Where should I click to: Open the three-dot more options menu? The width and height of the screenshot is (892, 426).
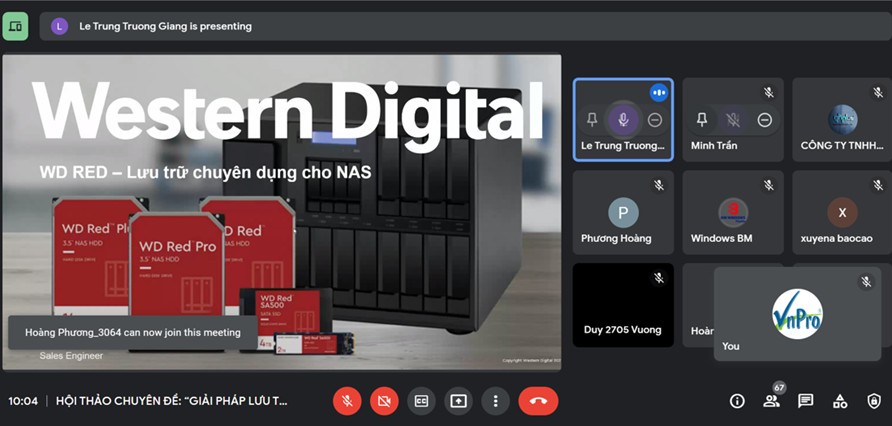click(495, 401)
